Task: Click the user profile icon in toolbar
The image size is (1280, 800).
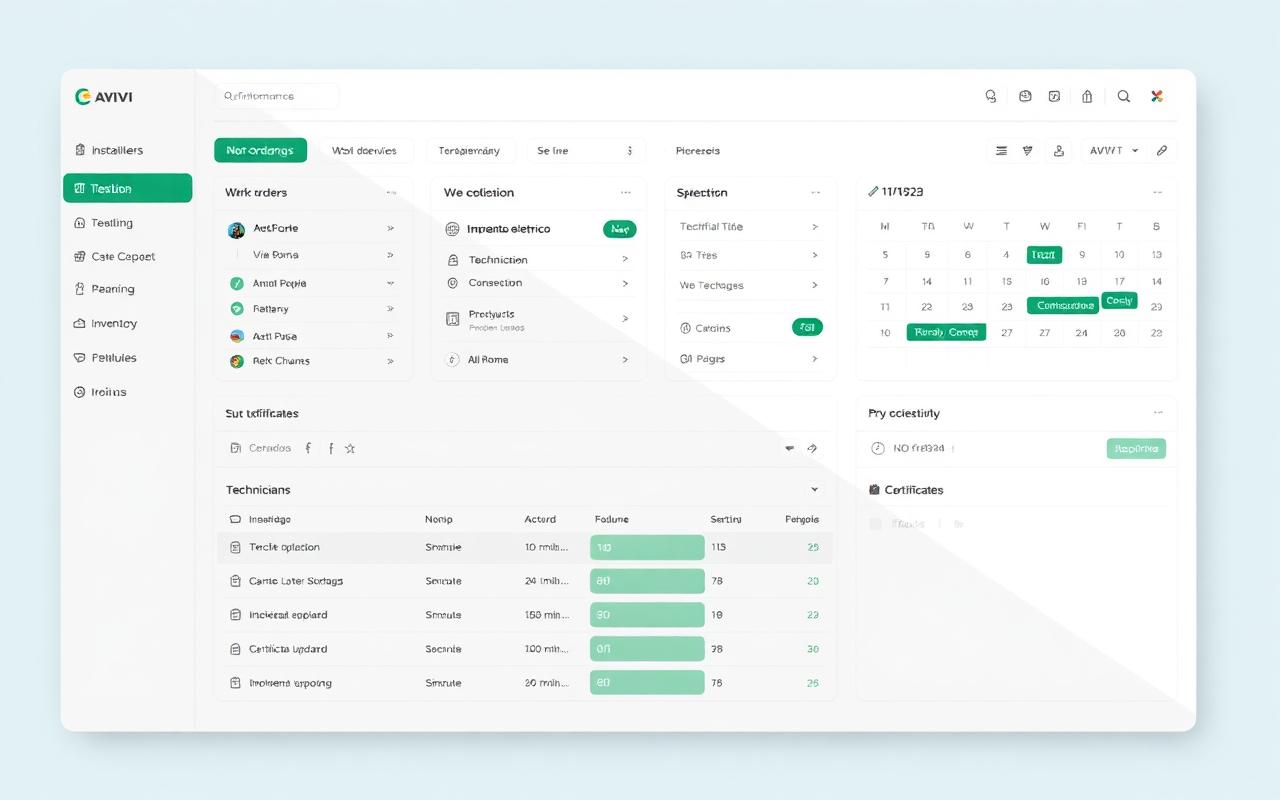Action: pos(1059,151)
